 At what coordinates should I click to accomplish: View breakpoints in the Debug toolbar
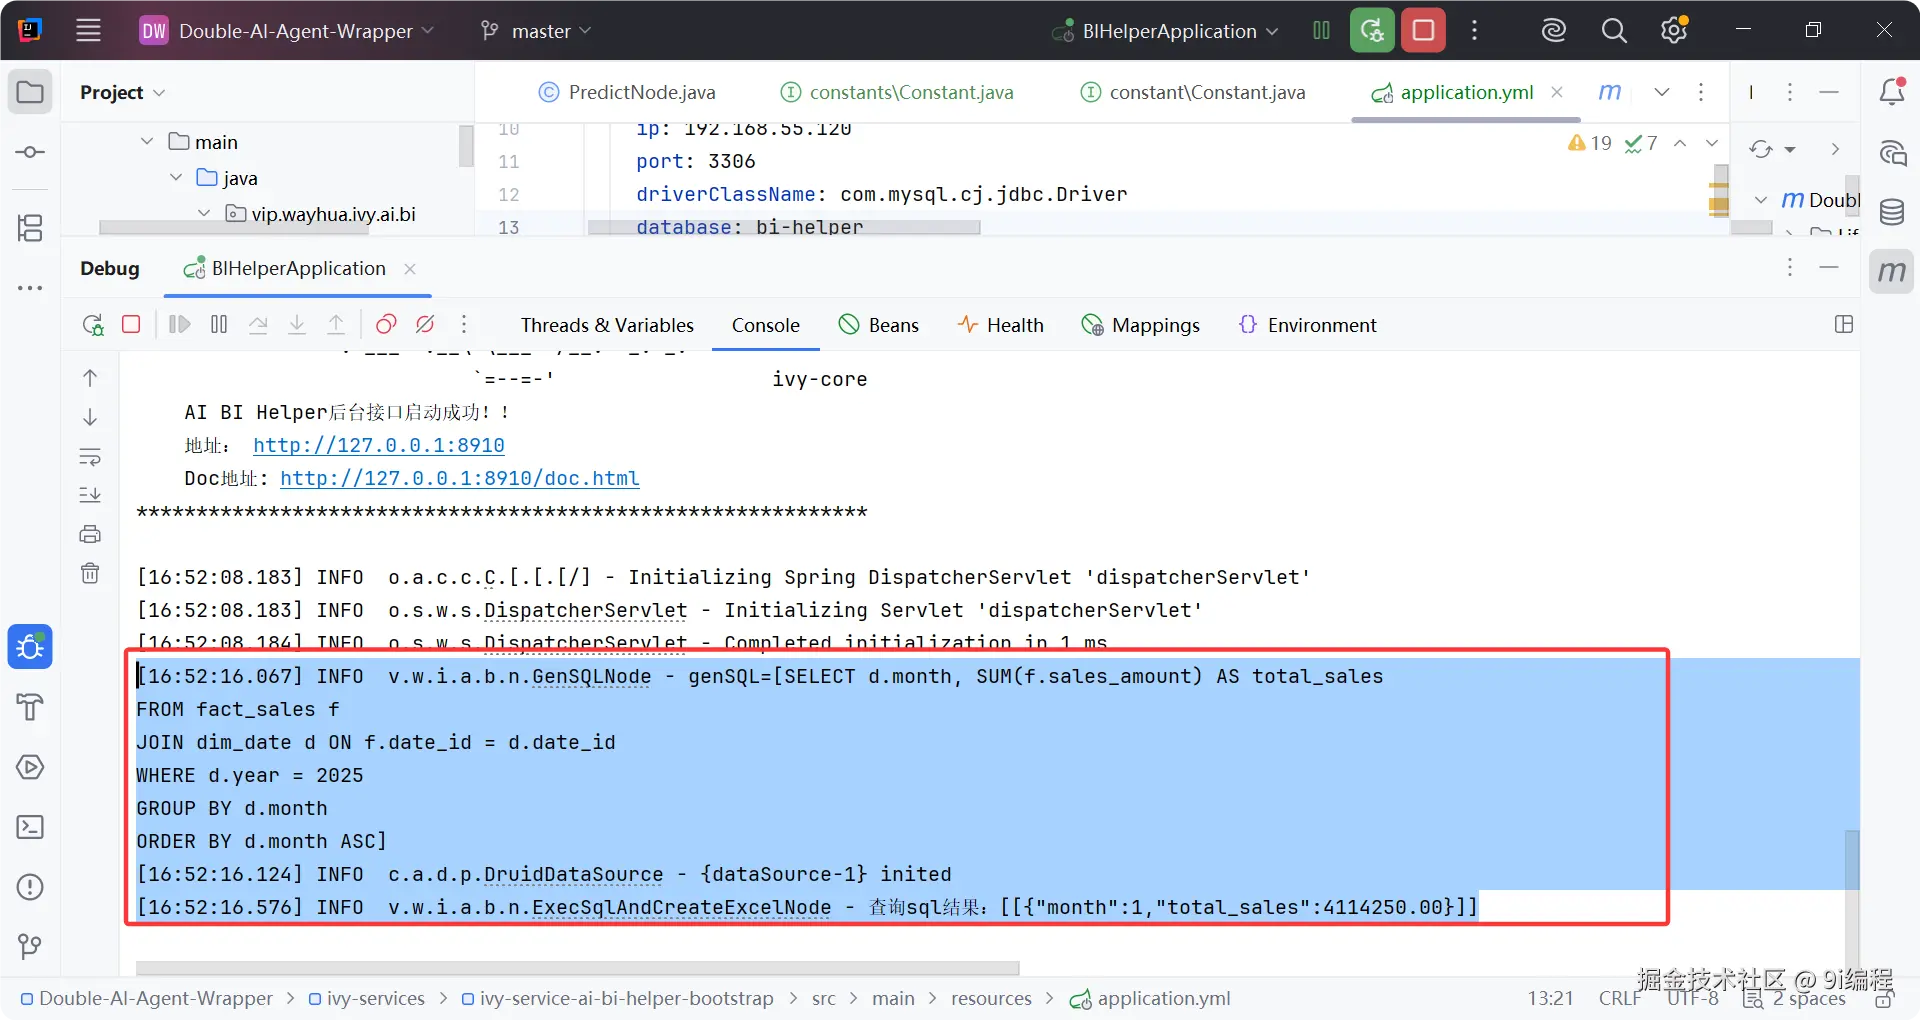[386, 324]
